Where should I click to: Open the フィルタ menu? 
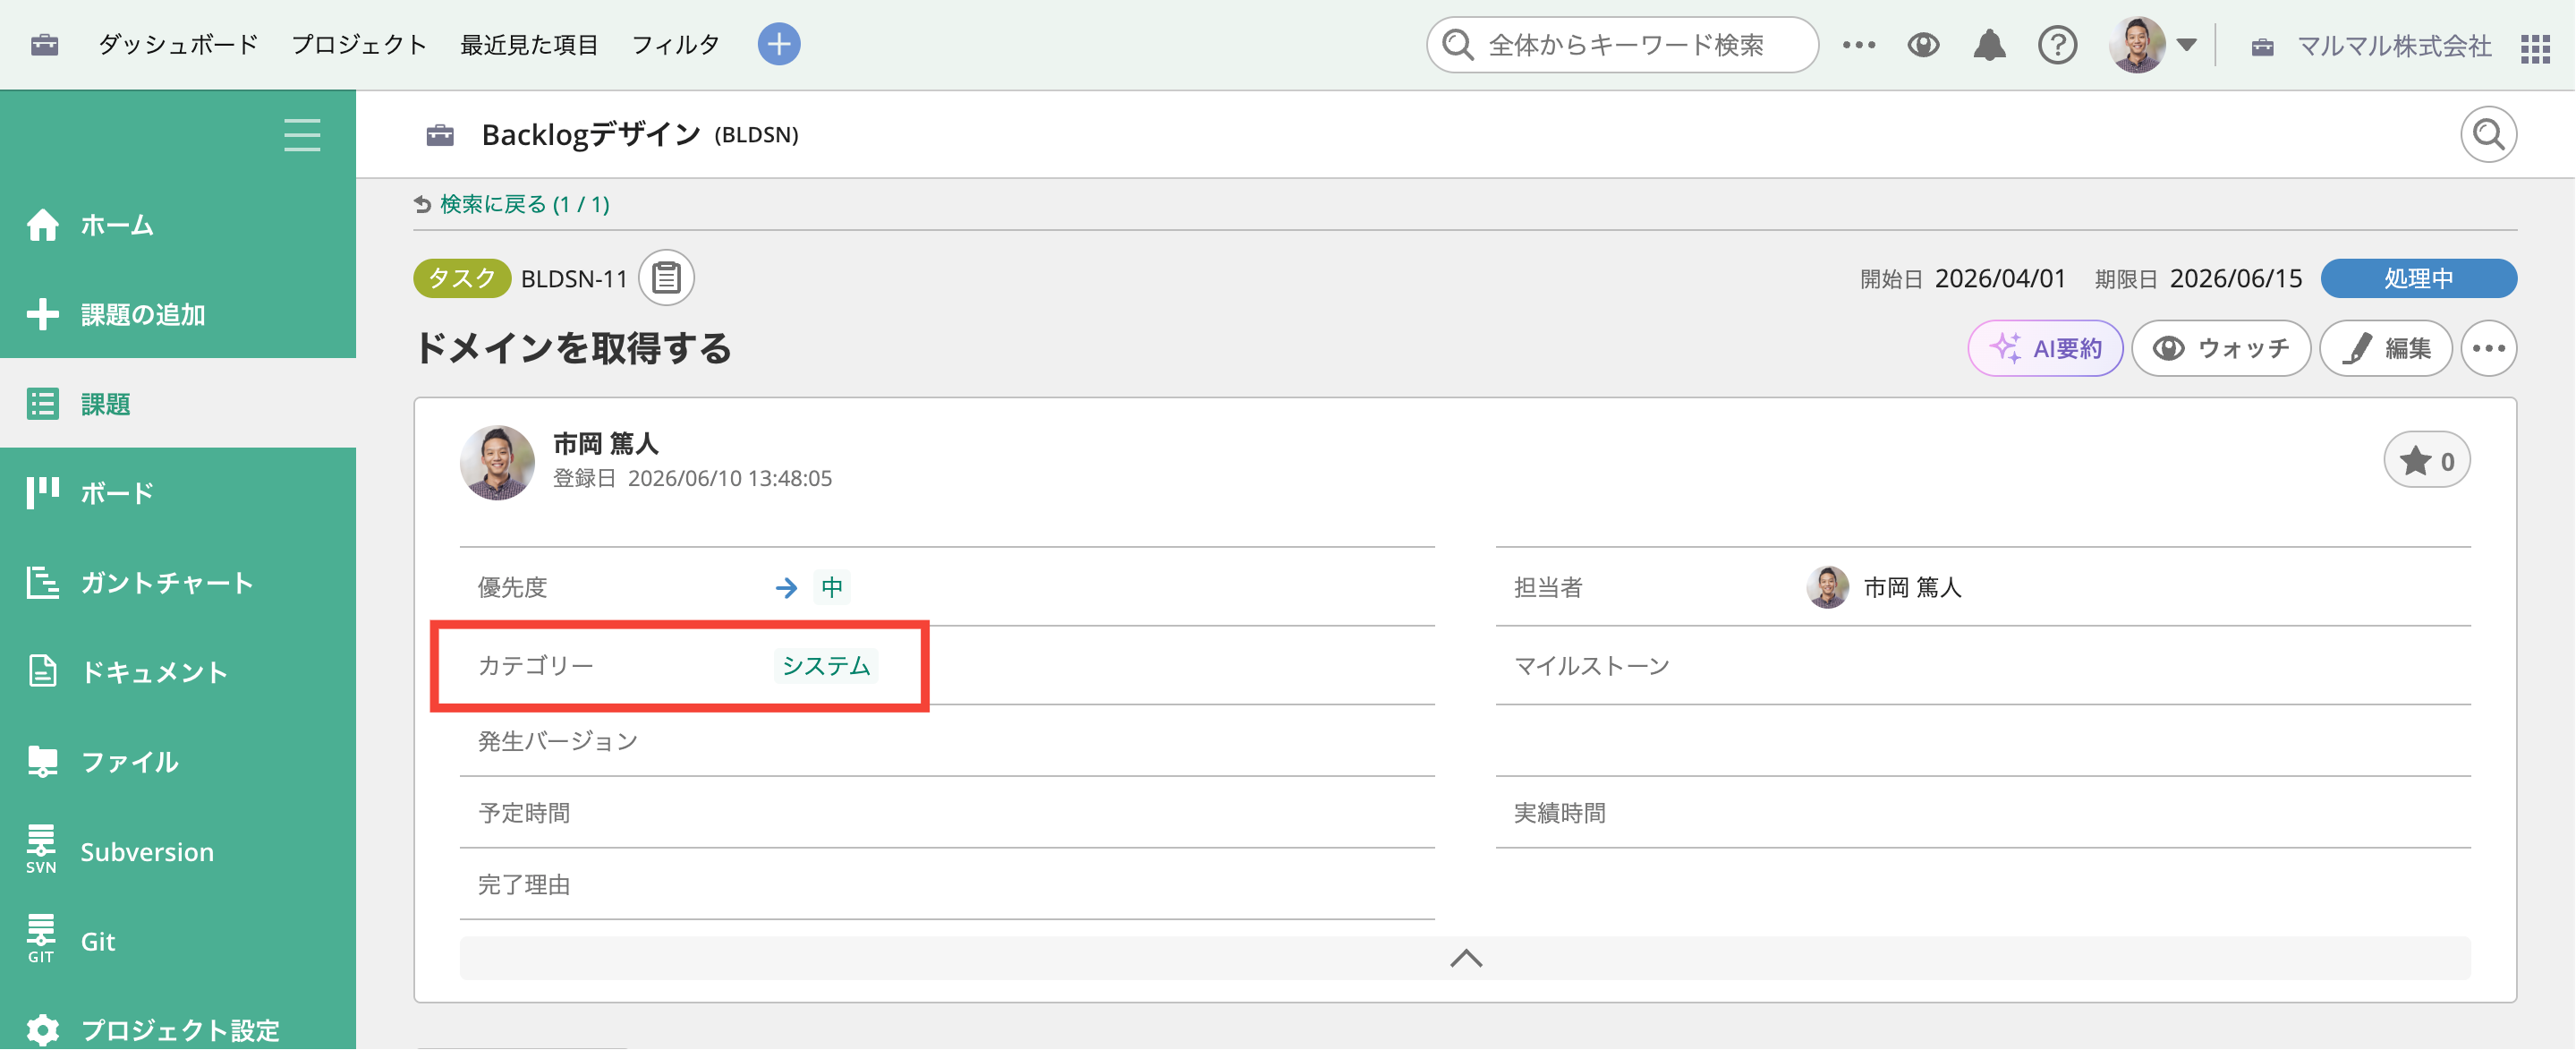pyautogui.click(x=676, y=45)
